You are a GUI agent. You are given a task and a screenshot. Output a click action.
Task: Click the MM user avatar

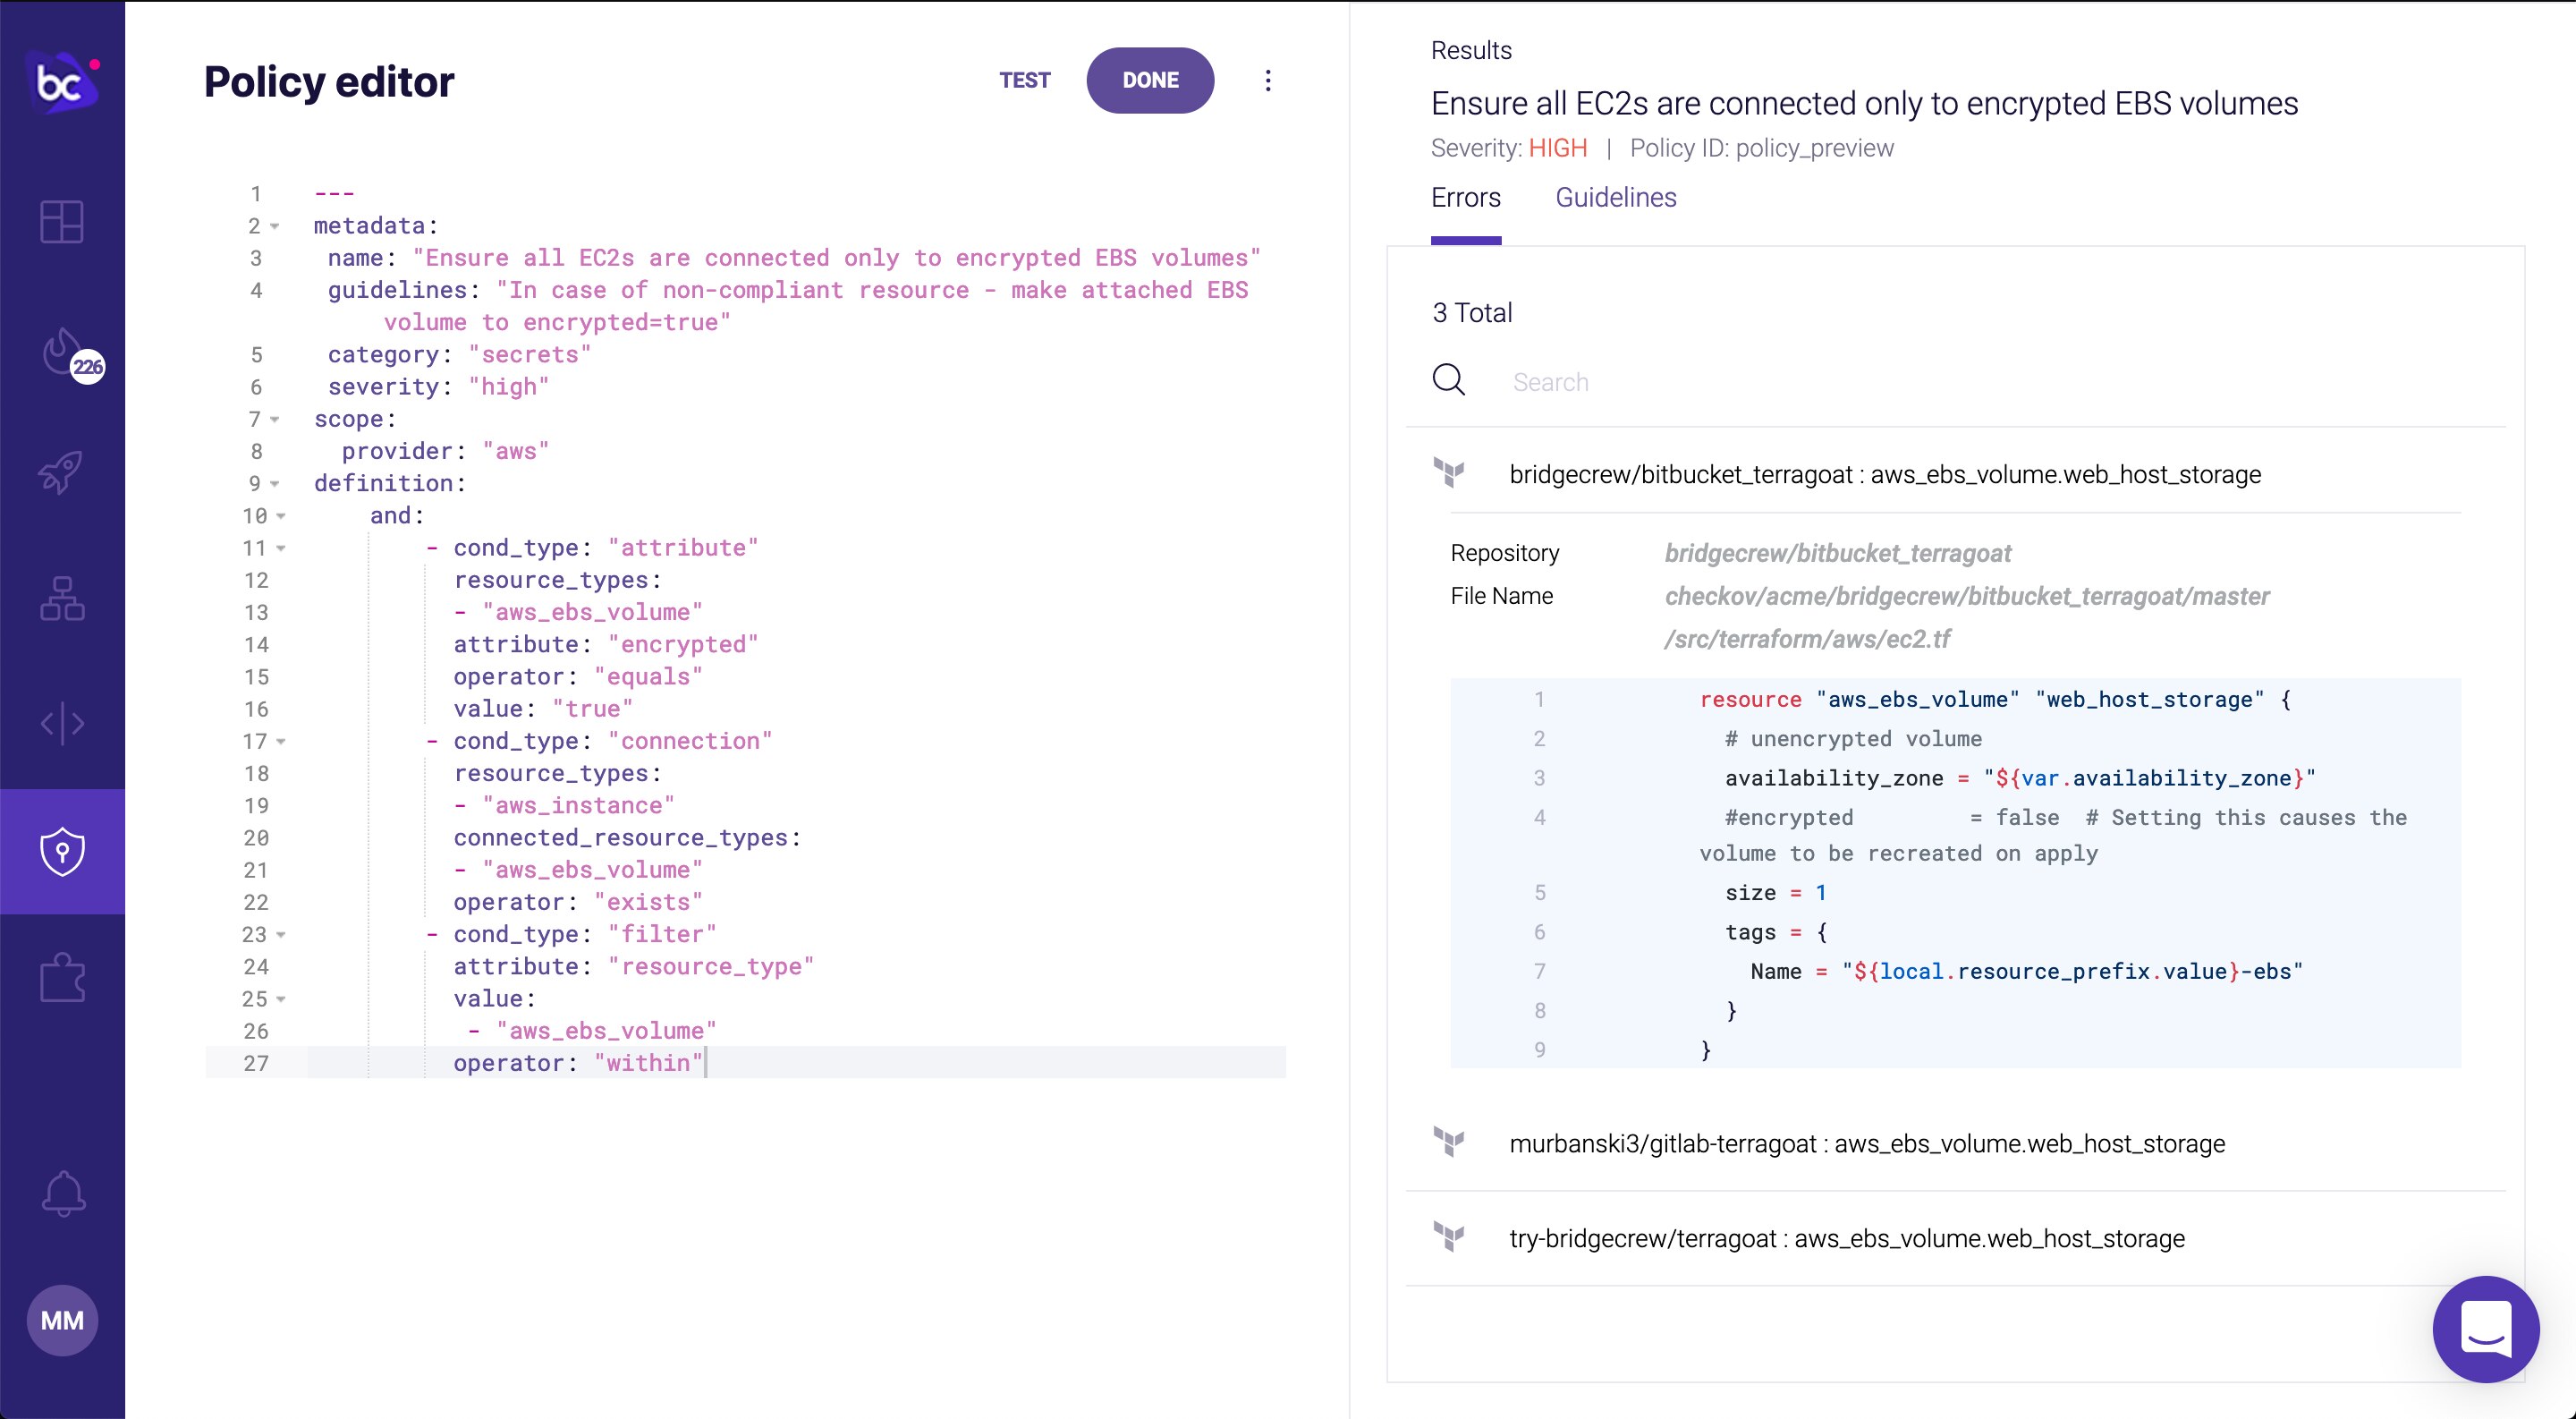tap(62, 1320)
